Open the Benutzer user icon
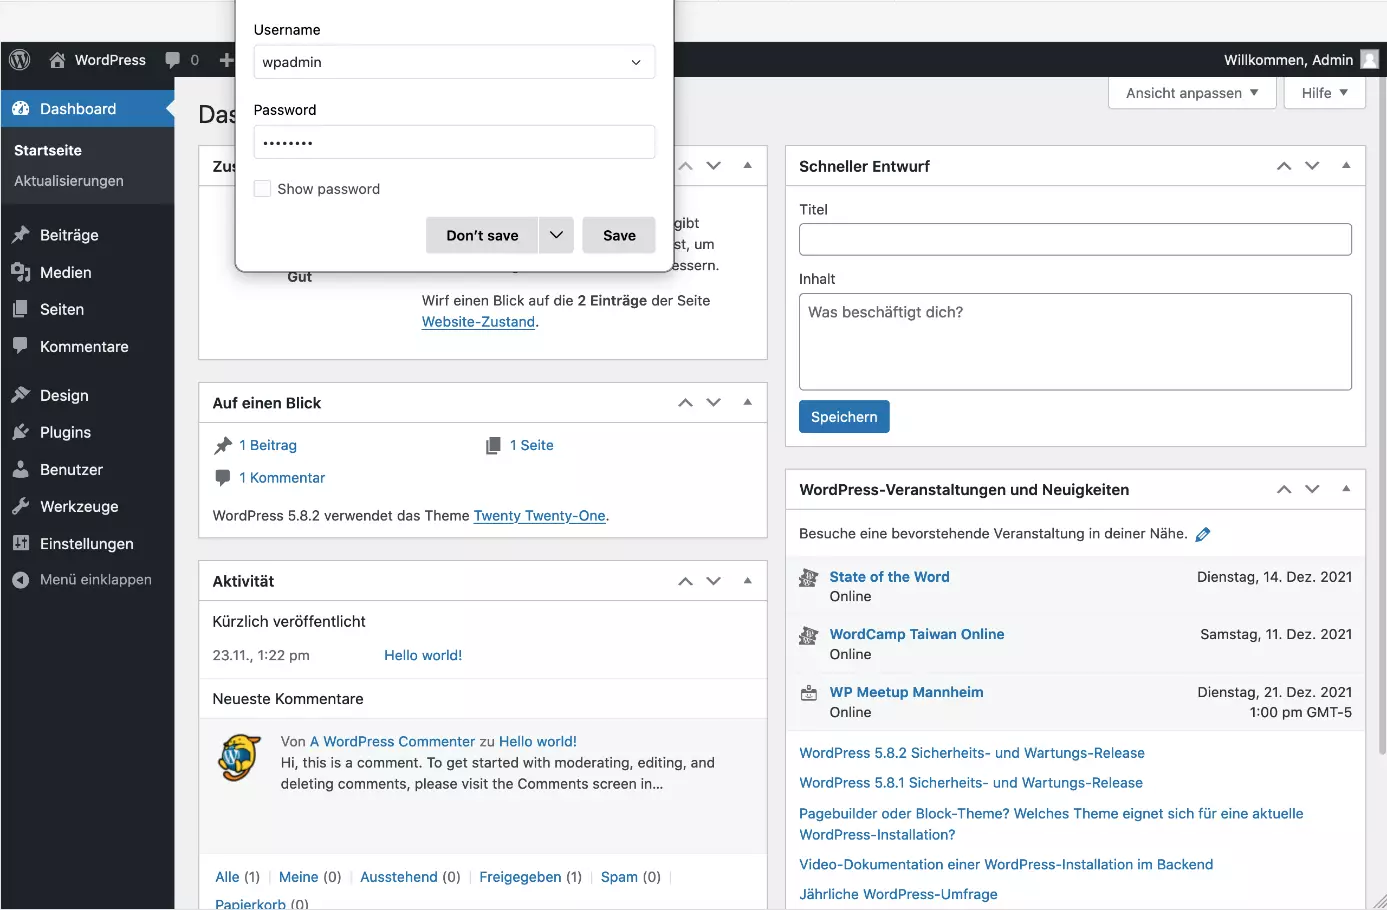 (21, 469)
